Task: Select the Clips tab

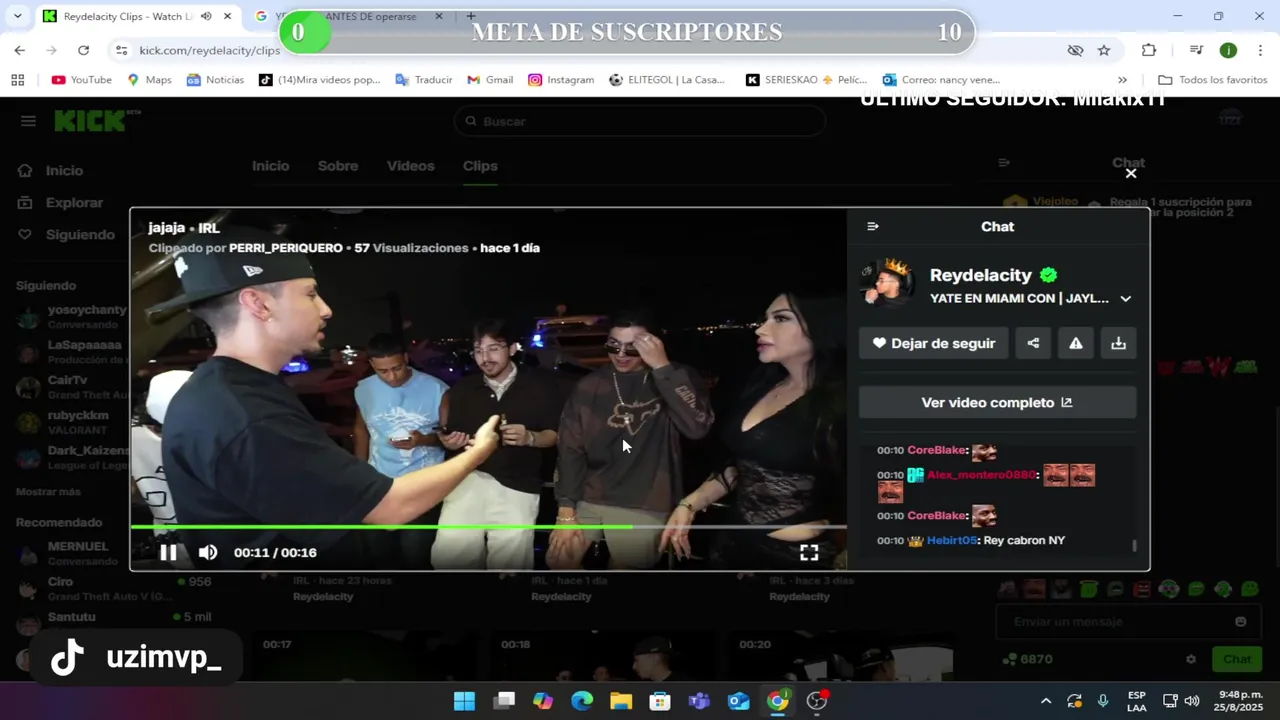Action: click(480, 166)
